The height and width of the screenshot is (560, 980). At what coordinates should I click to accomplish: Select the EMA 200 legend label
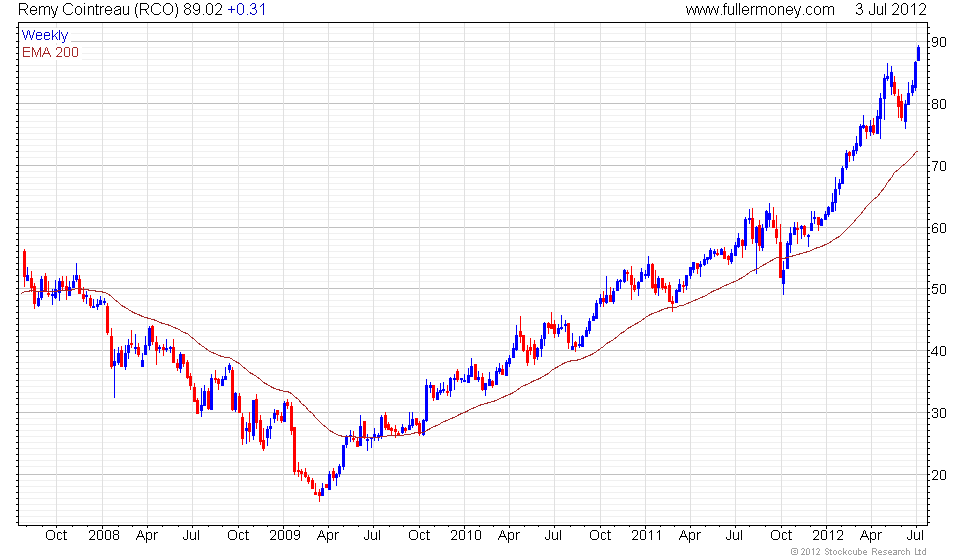tap(50, 52)
